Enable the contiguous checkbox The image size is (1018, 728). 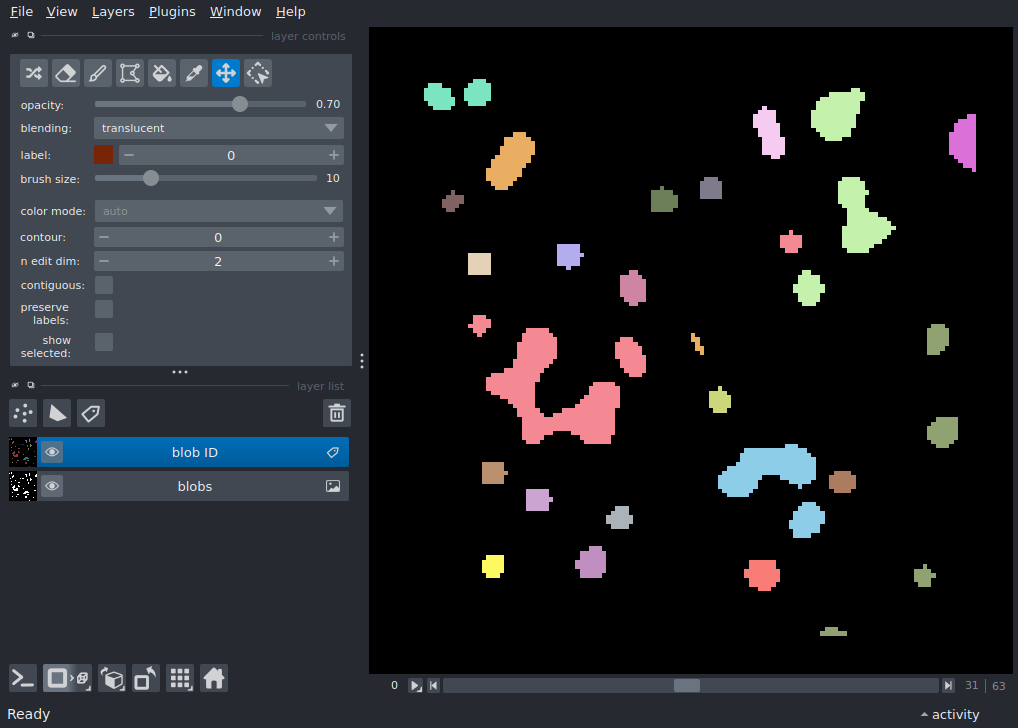pos(104,285)
